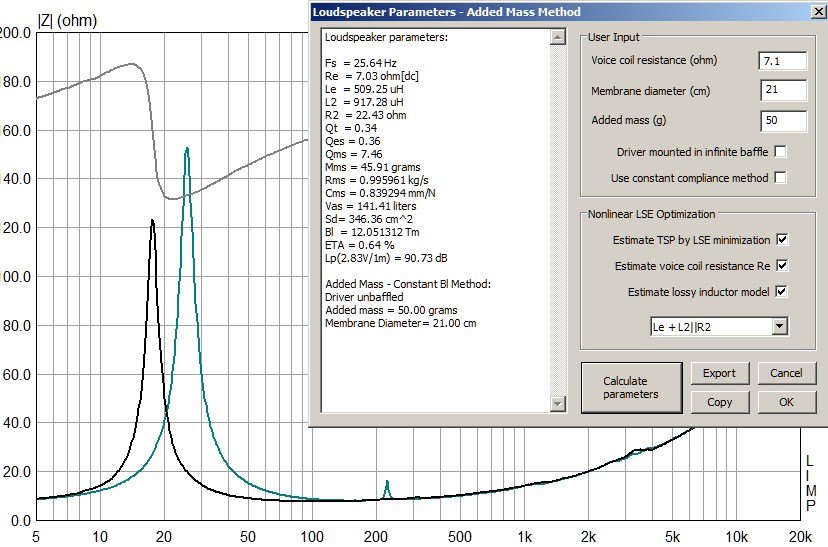Select the Qes = 0.36 line
The height and width of the screenshot is (547, 828).
353,141
